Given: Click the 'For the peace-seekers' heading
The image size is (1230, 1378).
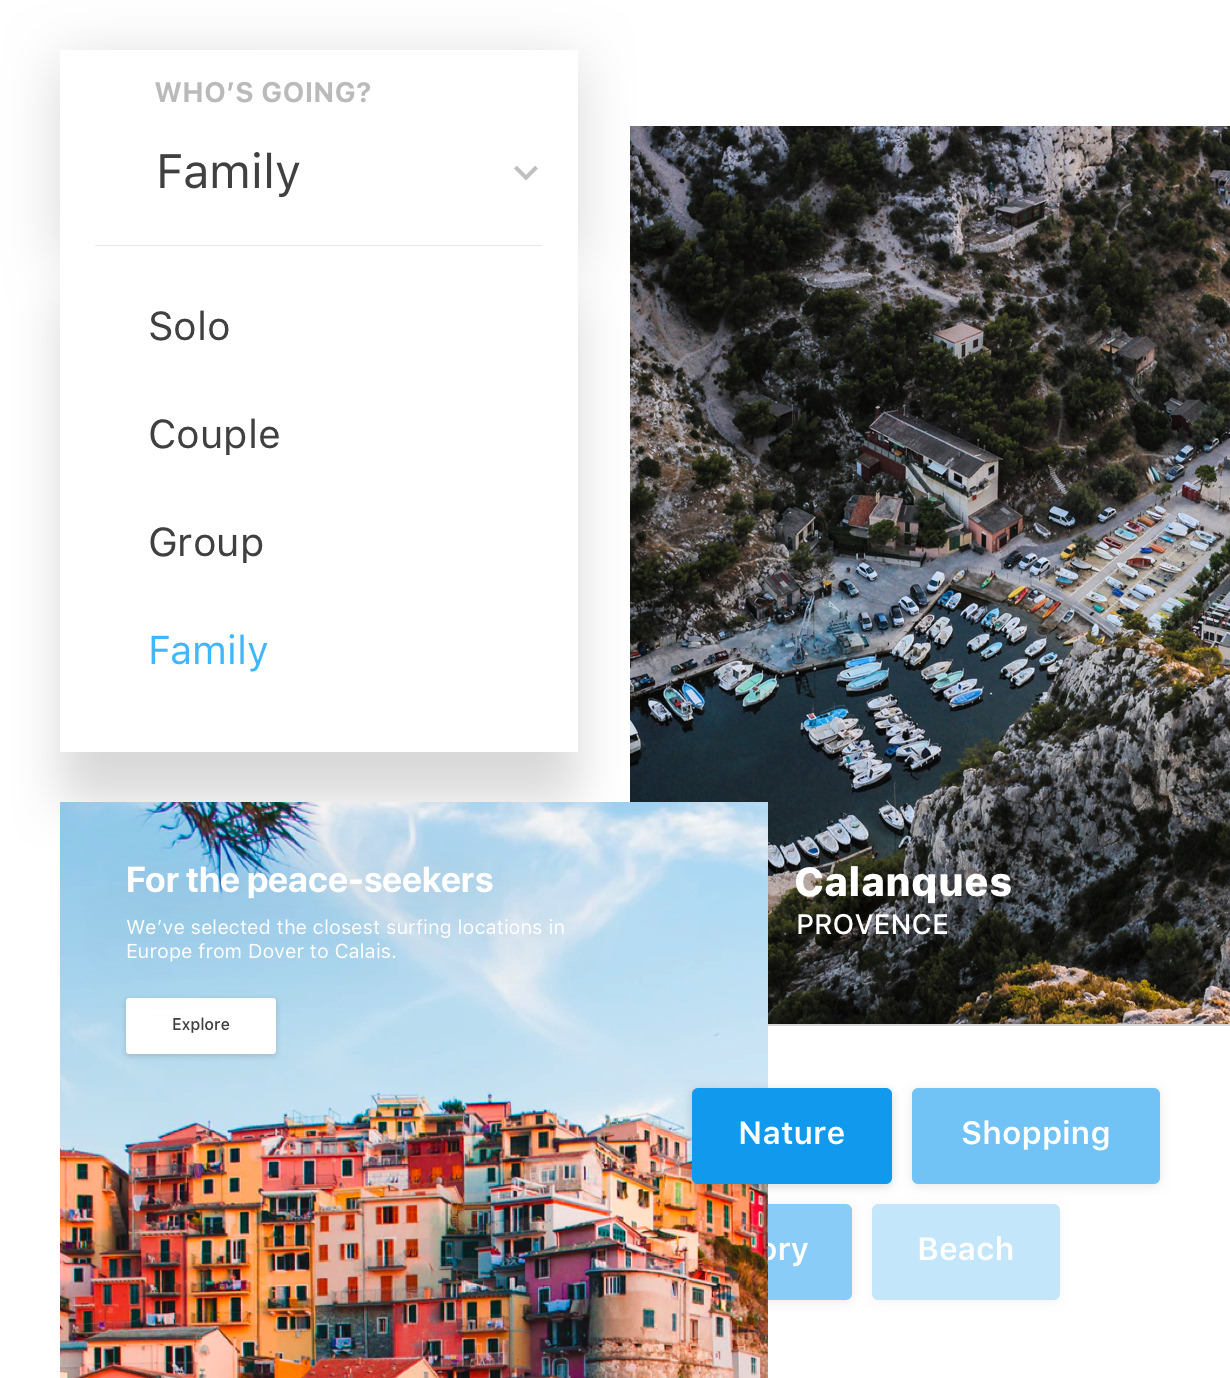Looking at the screenshot, I should (309, 880).
